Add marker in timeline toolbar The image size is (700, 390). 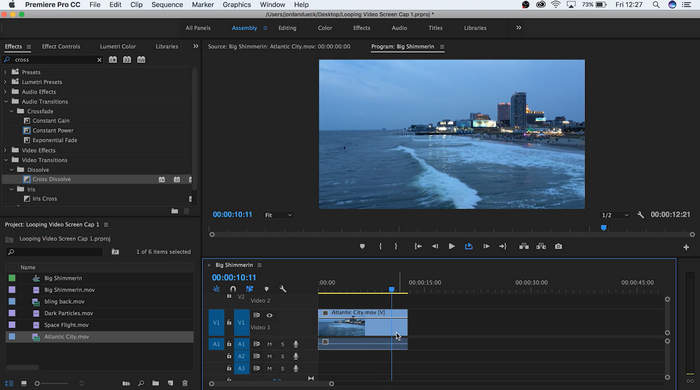[x=267, y=289]
